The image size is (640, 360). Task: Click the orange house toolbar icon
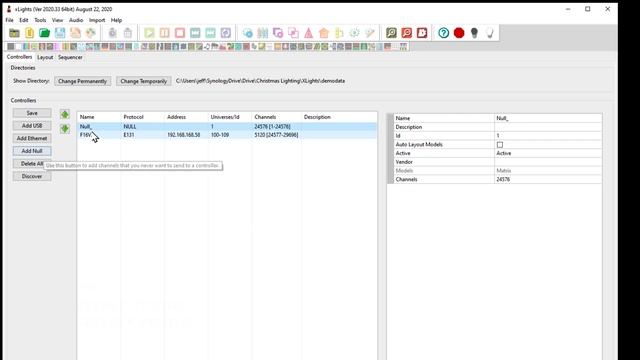pyautogui.click(x=324, y=33)
